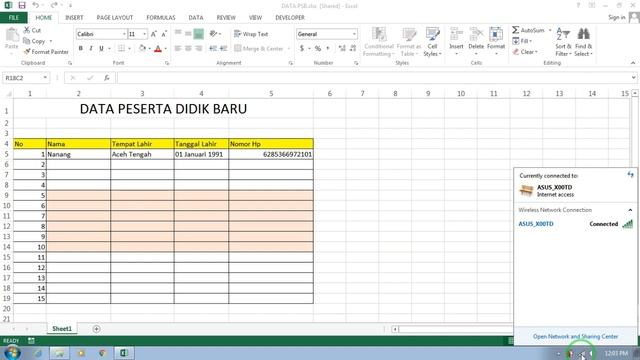Select the Format Painter brush
Screen dimensions: 640x360
27,52
